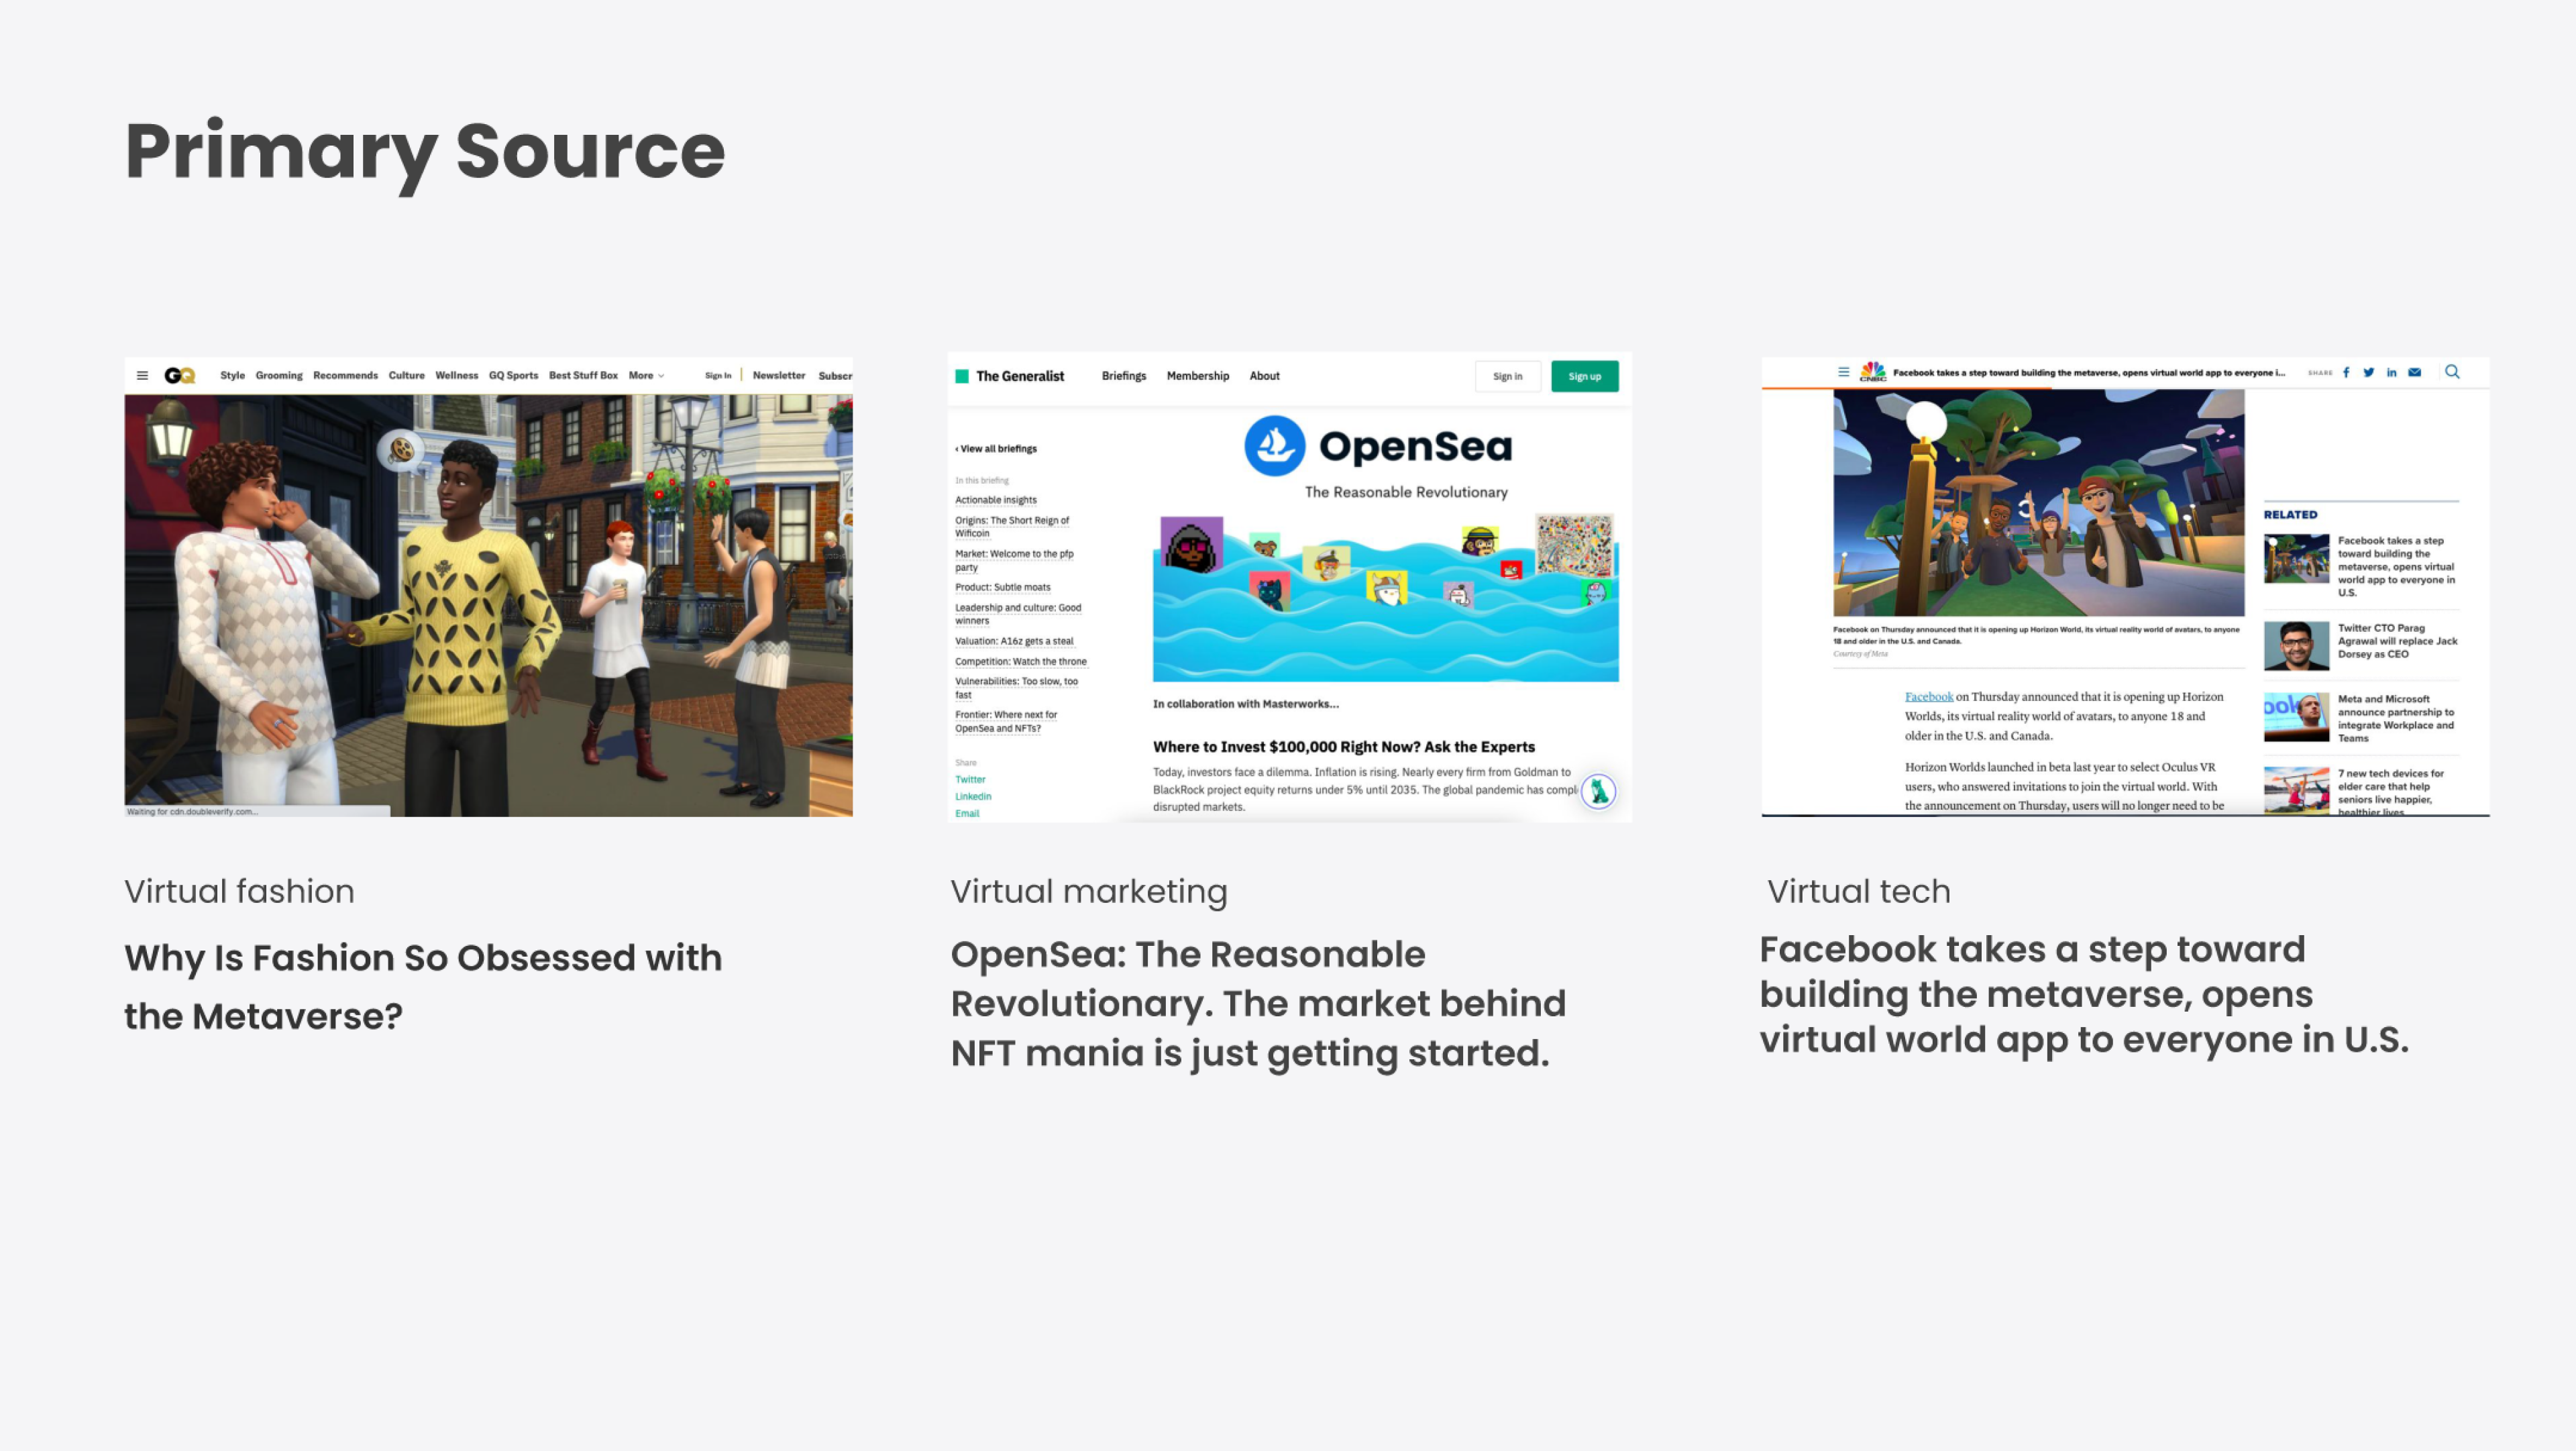Open Meta and Microsoft announce partnership headline
Image resolution: width=2576 pixels, height=1451 pixels.
click(x=2396, y=719)
